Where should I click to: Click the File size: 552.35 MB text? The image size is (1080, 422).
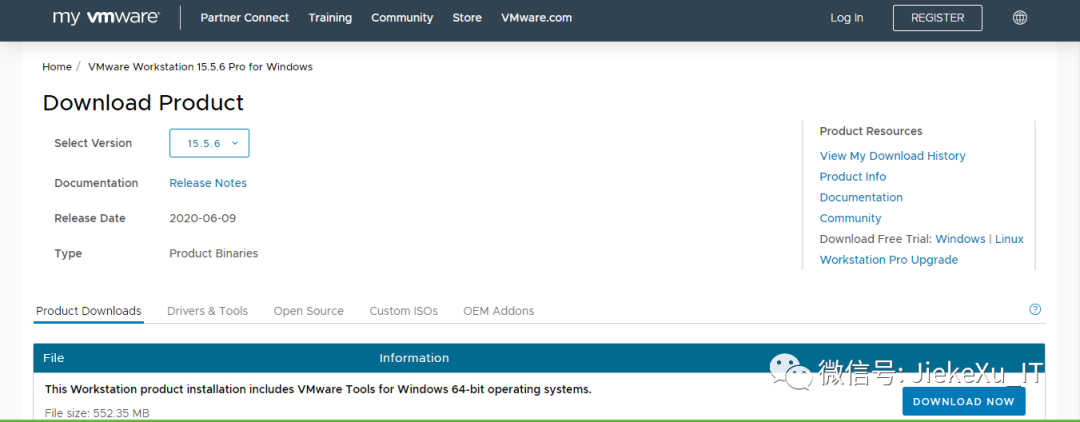click(x=97, y=413)
